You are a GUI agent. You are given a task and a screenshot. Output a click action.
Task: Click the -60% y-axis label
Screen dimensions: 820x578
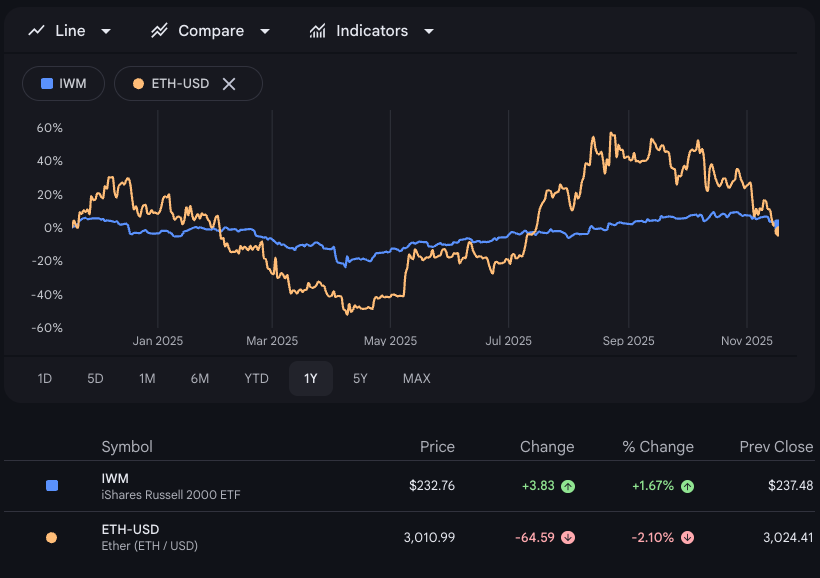[x=47, y=328]
